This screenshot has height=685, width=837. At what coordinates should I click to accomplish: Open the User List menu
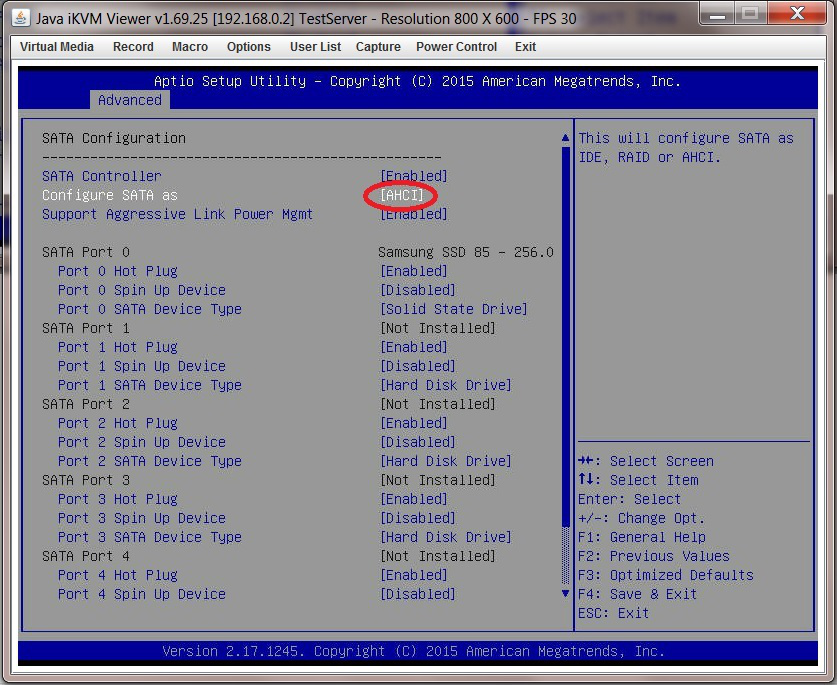pos(315,47)
